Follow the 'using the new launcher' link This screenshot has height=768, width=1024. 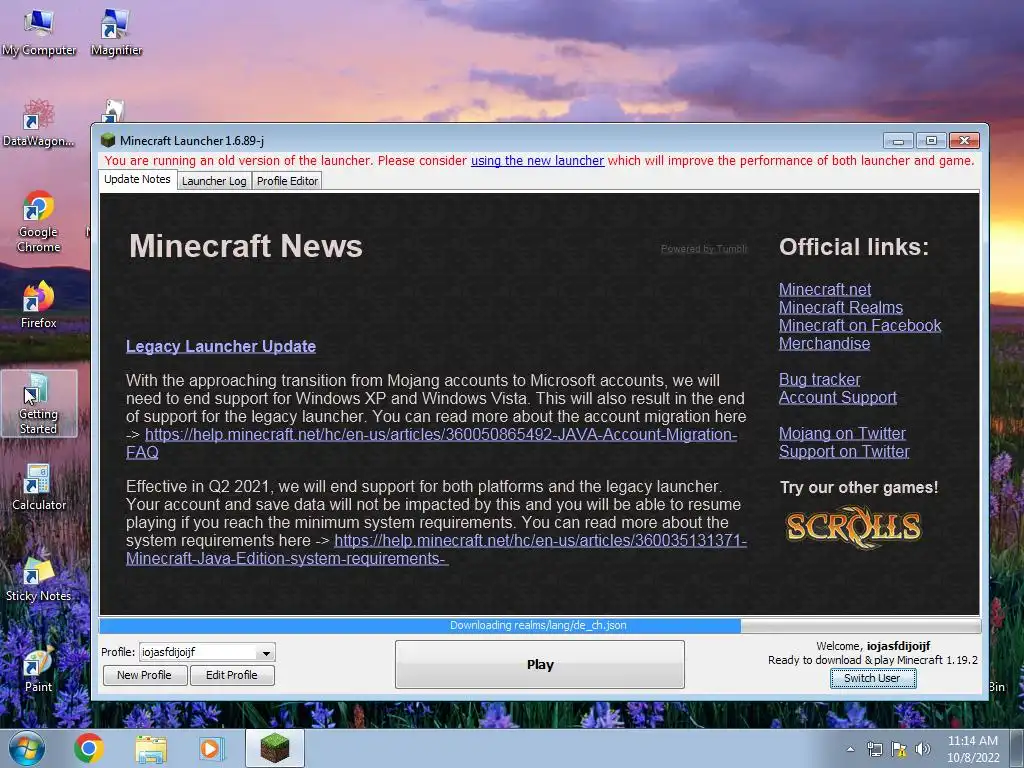tap(537, 161)
